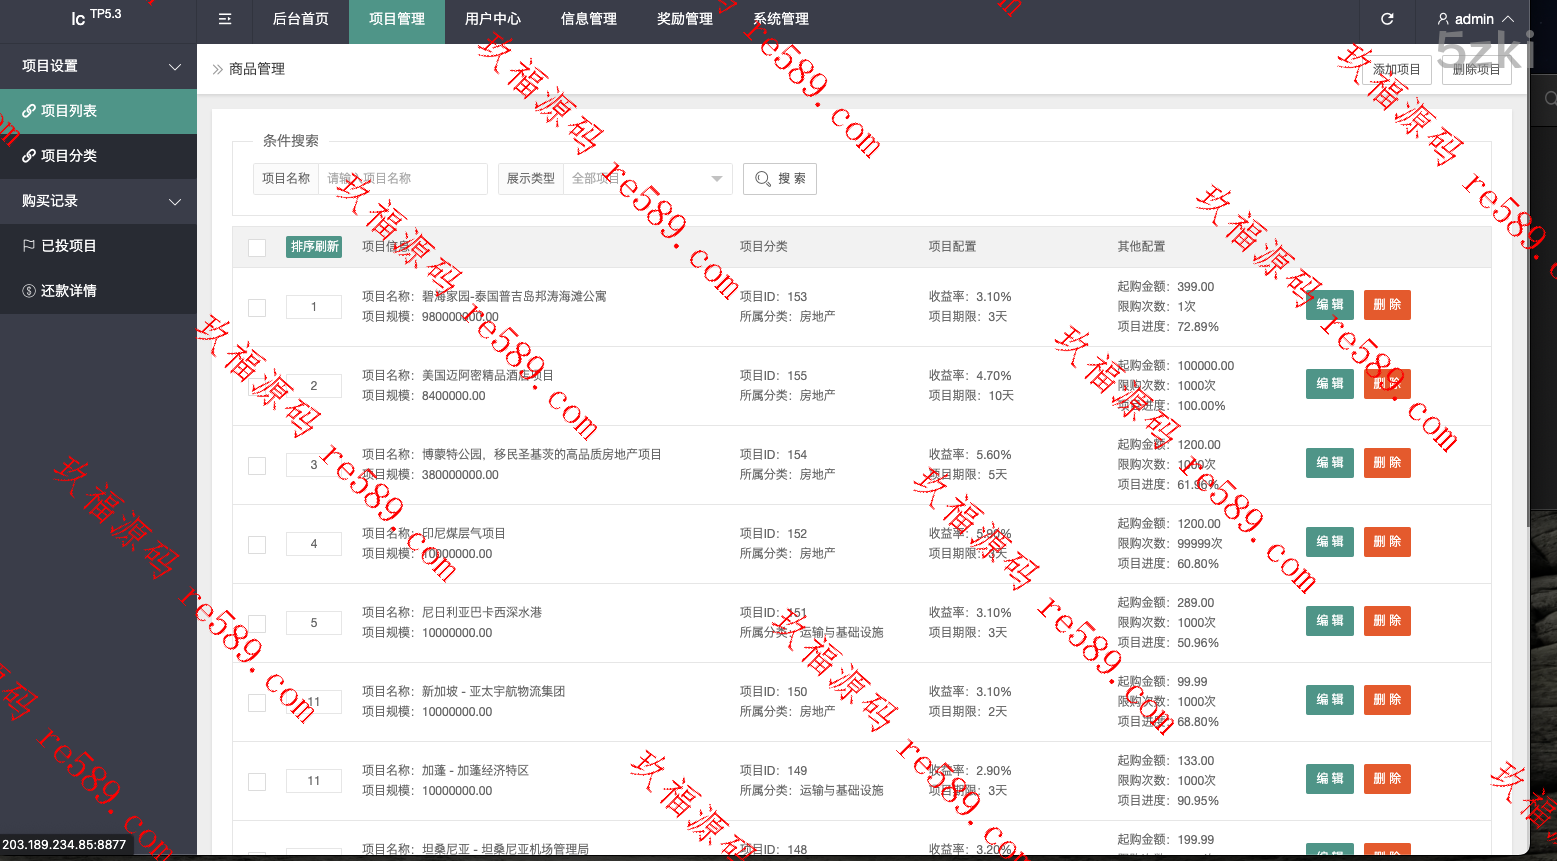Toggle the select-all checkbox in table header
The height and width of the screenshot is (861, 1557).
[257, 247]
